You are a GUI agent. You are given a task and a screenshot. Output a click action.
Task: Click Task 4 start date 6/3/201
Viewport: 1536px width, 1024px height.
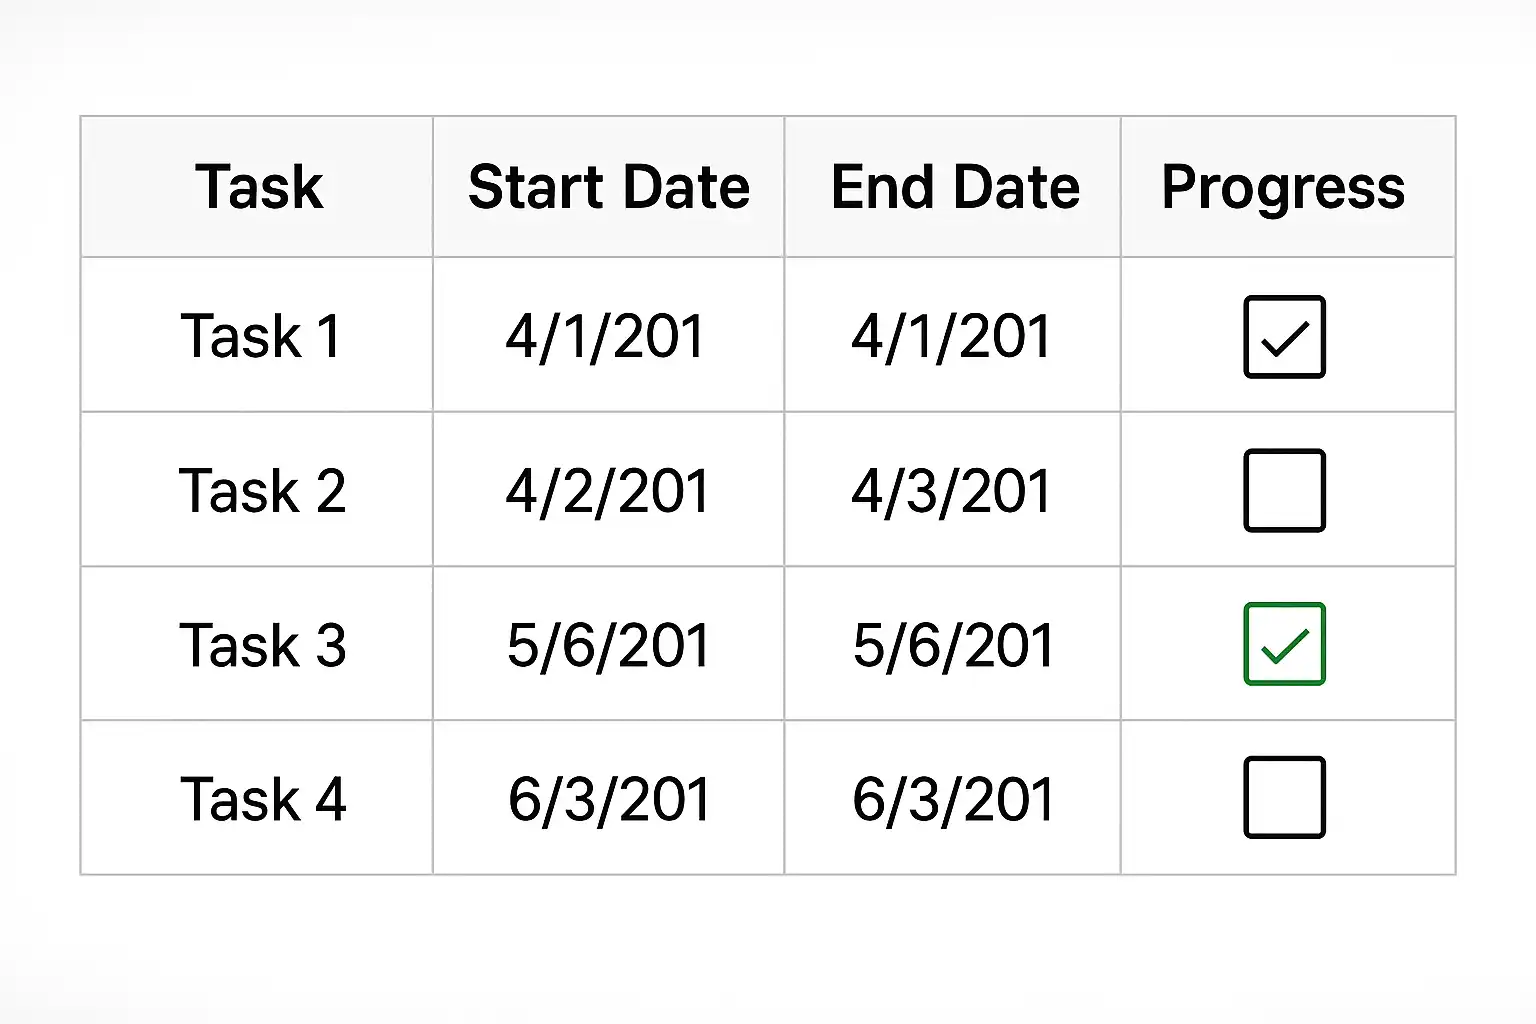point(609,799)
